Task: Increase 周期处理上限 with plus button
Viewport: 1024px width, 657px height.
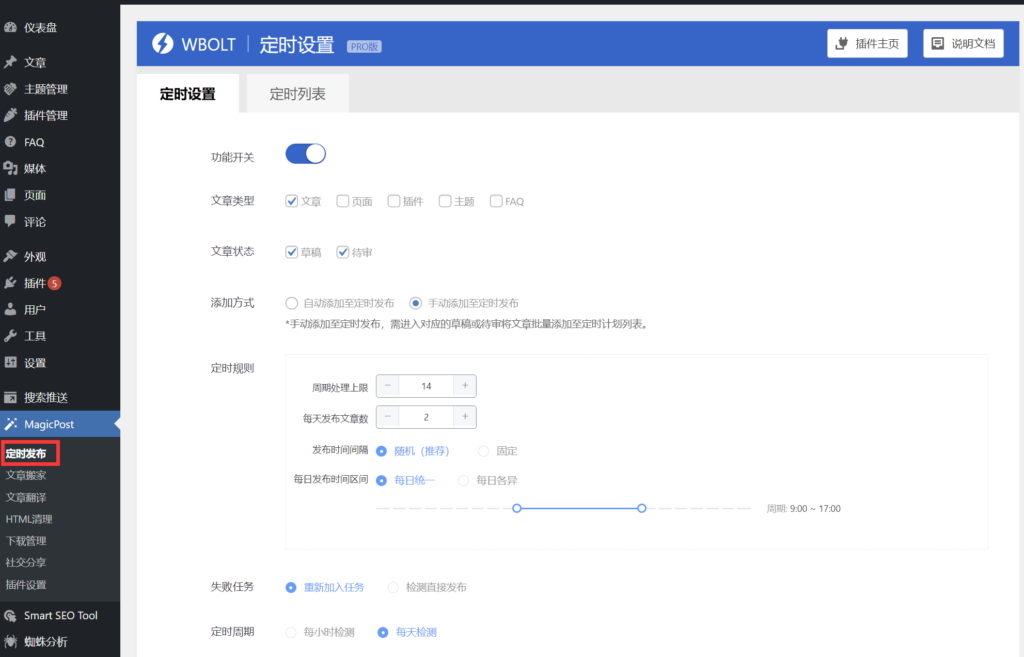Action: [464, 386]
